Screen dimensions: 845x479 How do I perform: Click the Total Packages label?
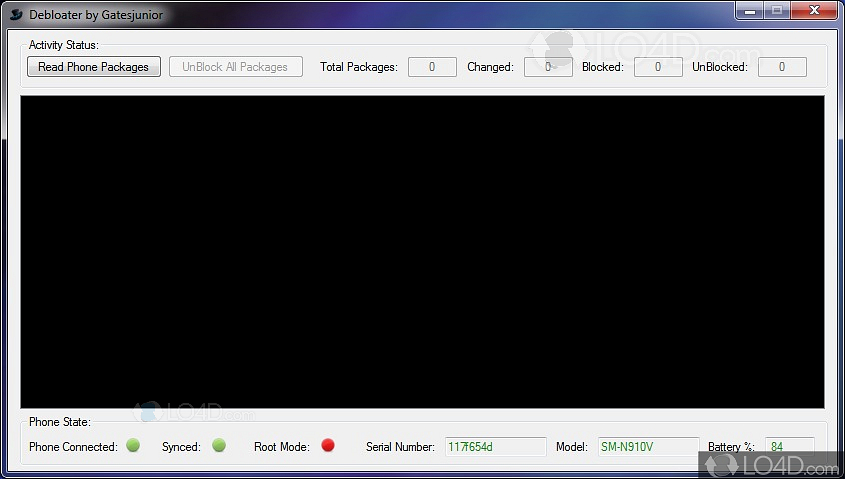pos(359,67)
